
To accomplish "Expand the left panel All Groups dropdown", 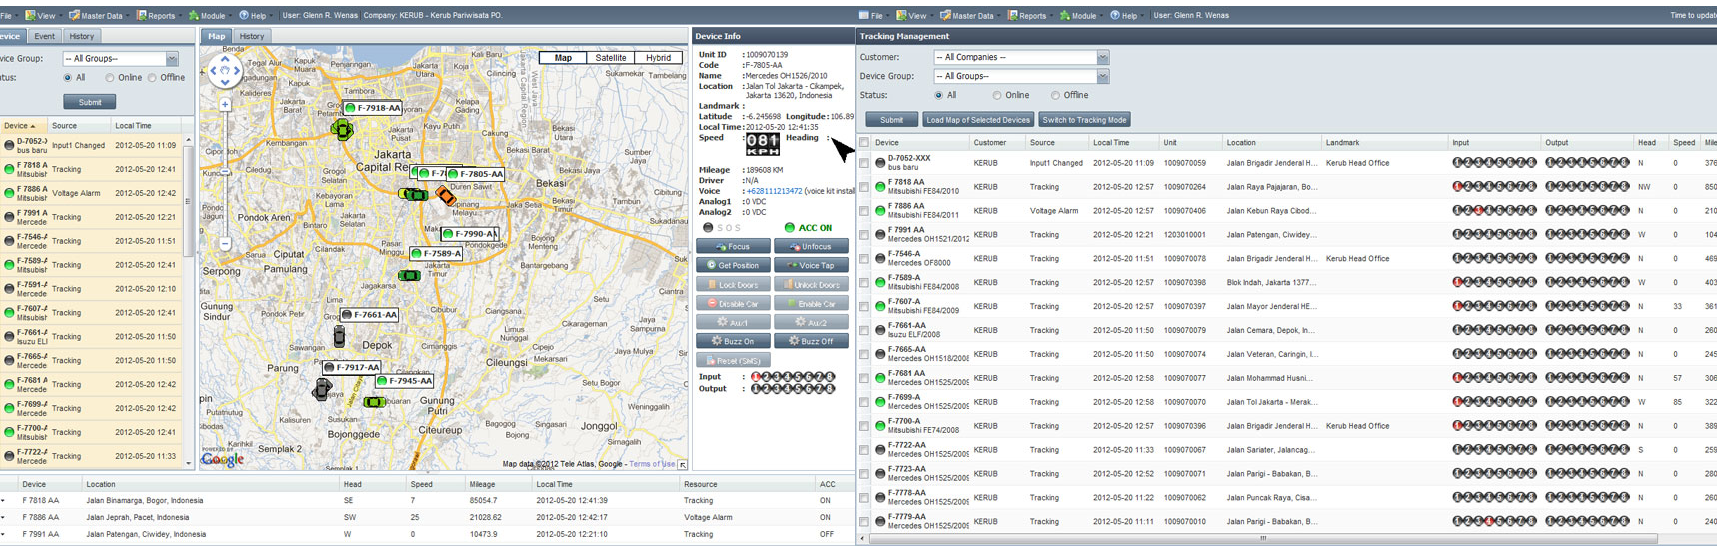I will point(172,59).
